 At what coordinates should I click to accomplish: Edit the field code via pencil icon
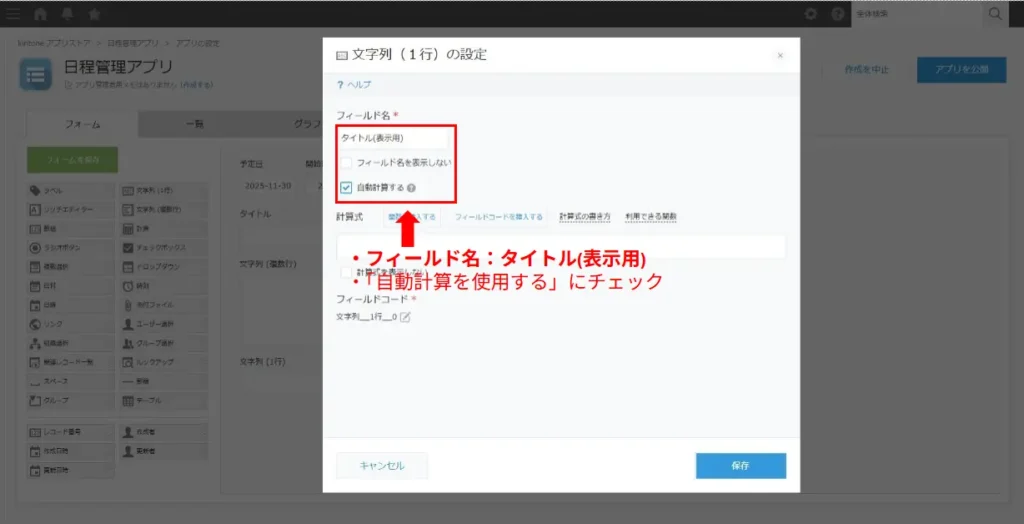(x=405, y=317)
